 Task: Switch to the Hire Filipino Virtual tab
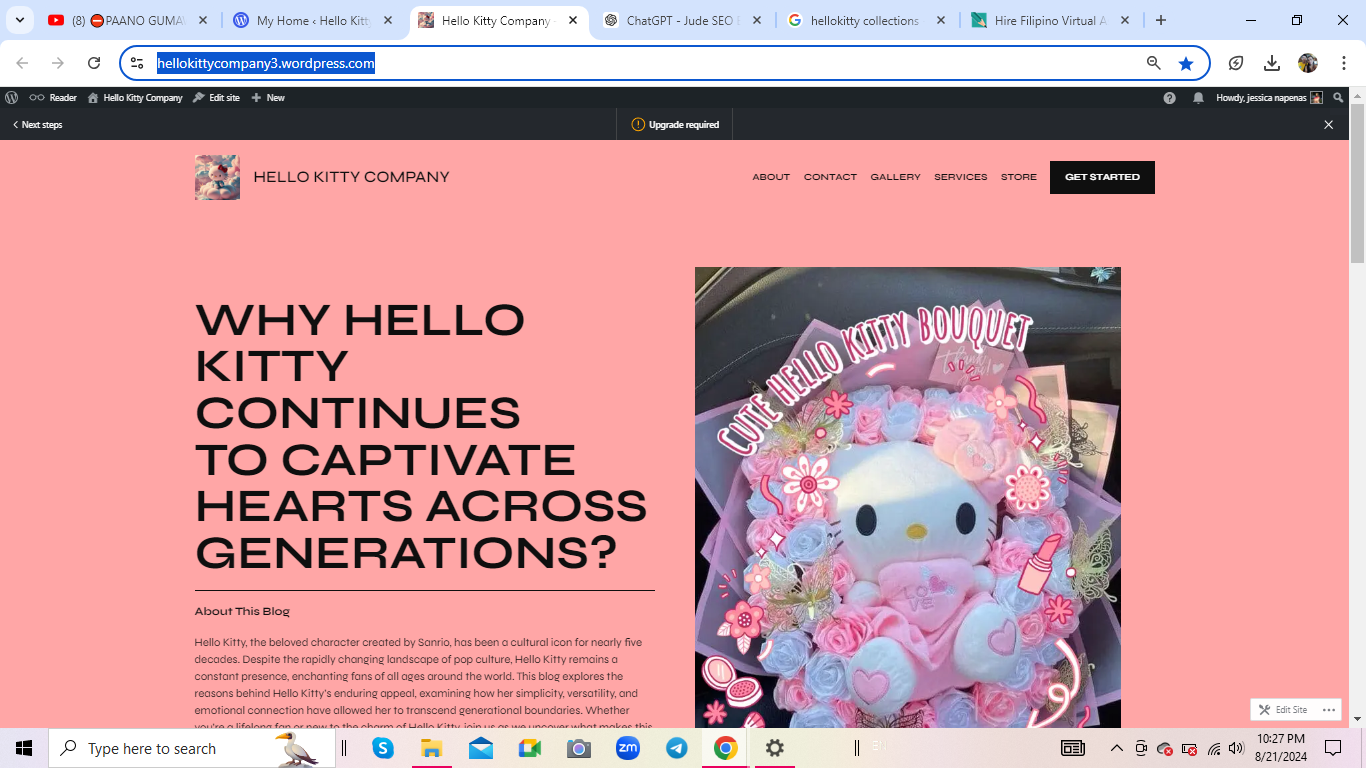coord(1050,20)
